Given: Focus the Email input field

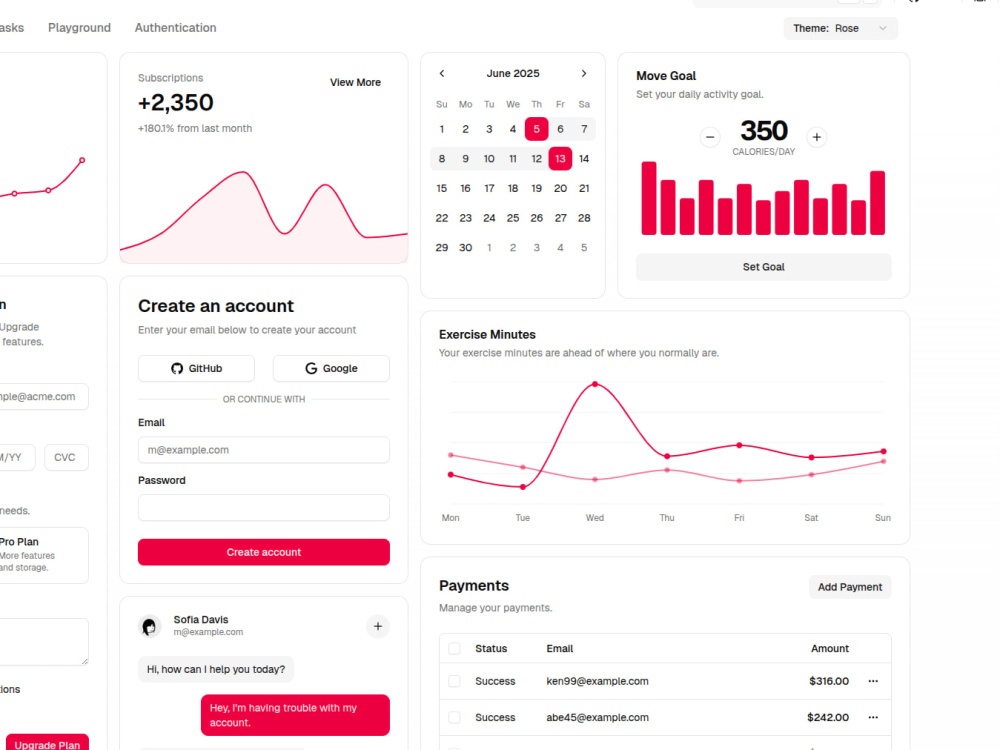Looking at the screenshot, I should [264, 450].
